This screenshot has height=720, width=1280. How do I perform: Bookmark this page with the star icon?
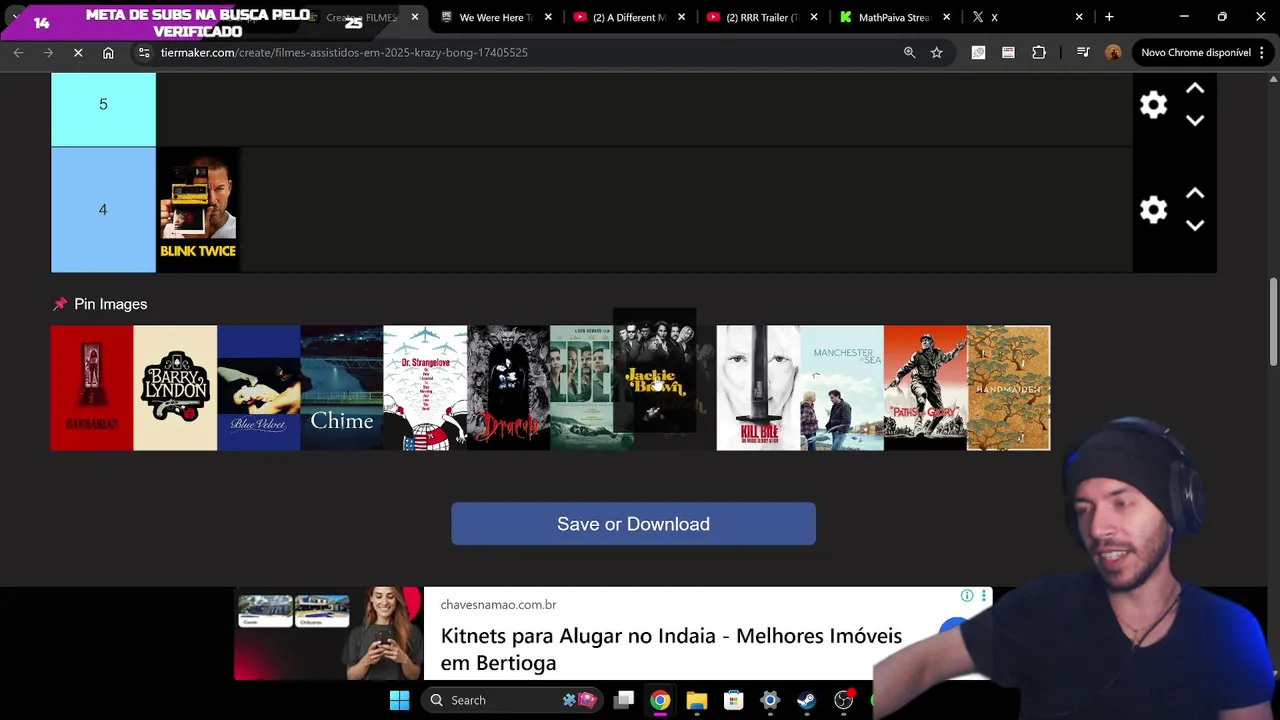tap(936, 52)
